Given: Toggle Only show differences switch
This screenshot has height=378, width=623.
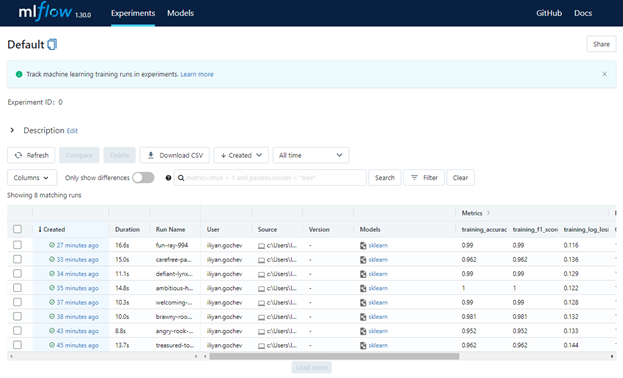Looking at the screenshot, I should pyautogui.click(x=143, y=178).
